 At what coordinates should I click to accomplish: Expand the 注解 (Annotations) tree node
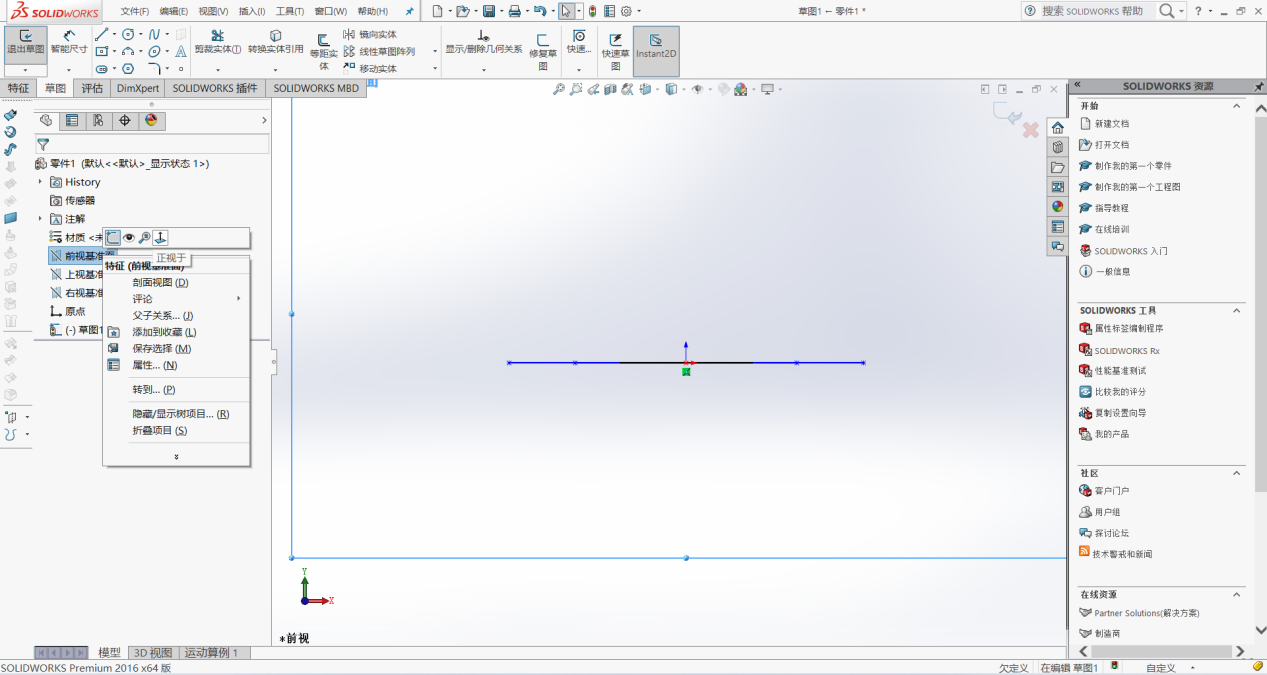pos(40,218)
